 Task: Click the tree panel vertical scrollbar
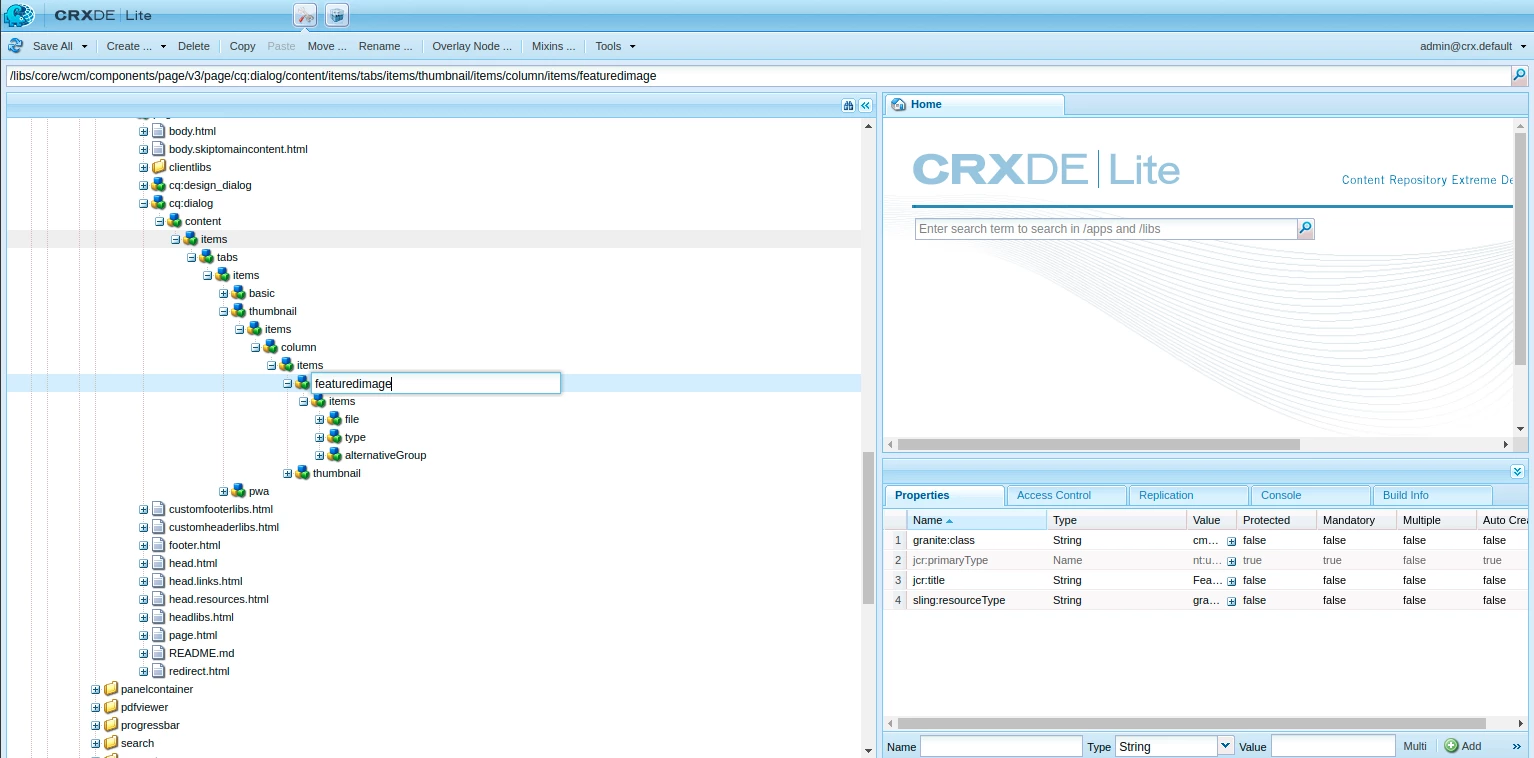868,529
